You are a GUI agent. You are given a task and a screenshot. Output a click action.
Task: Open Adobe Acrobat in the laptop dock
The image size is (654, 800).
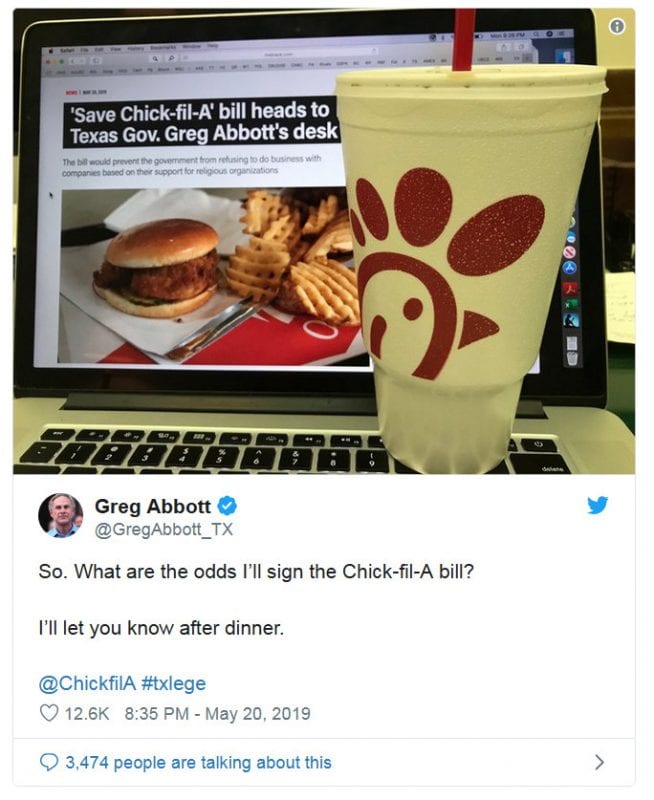[x=571, y=289]
